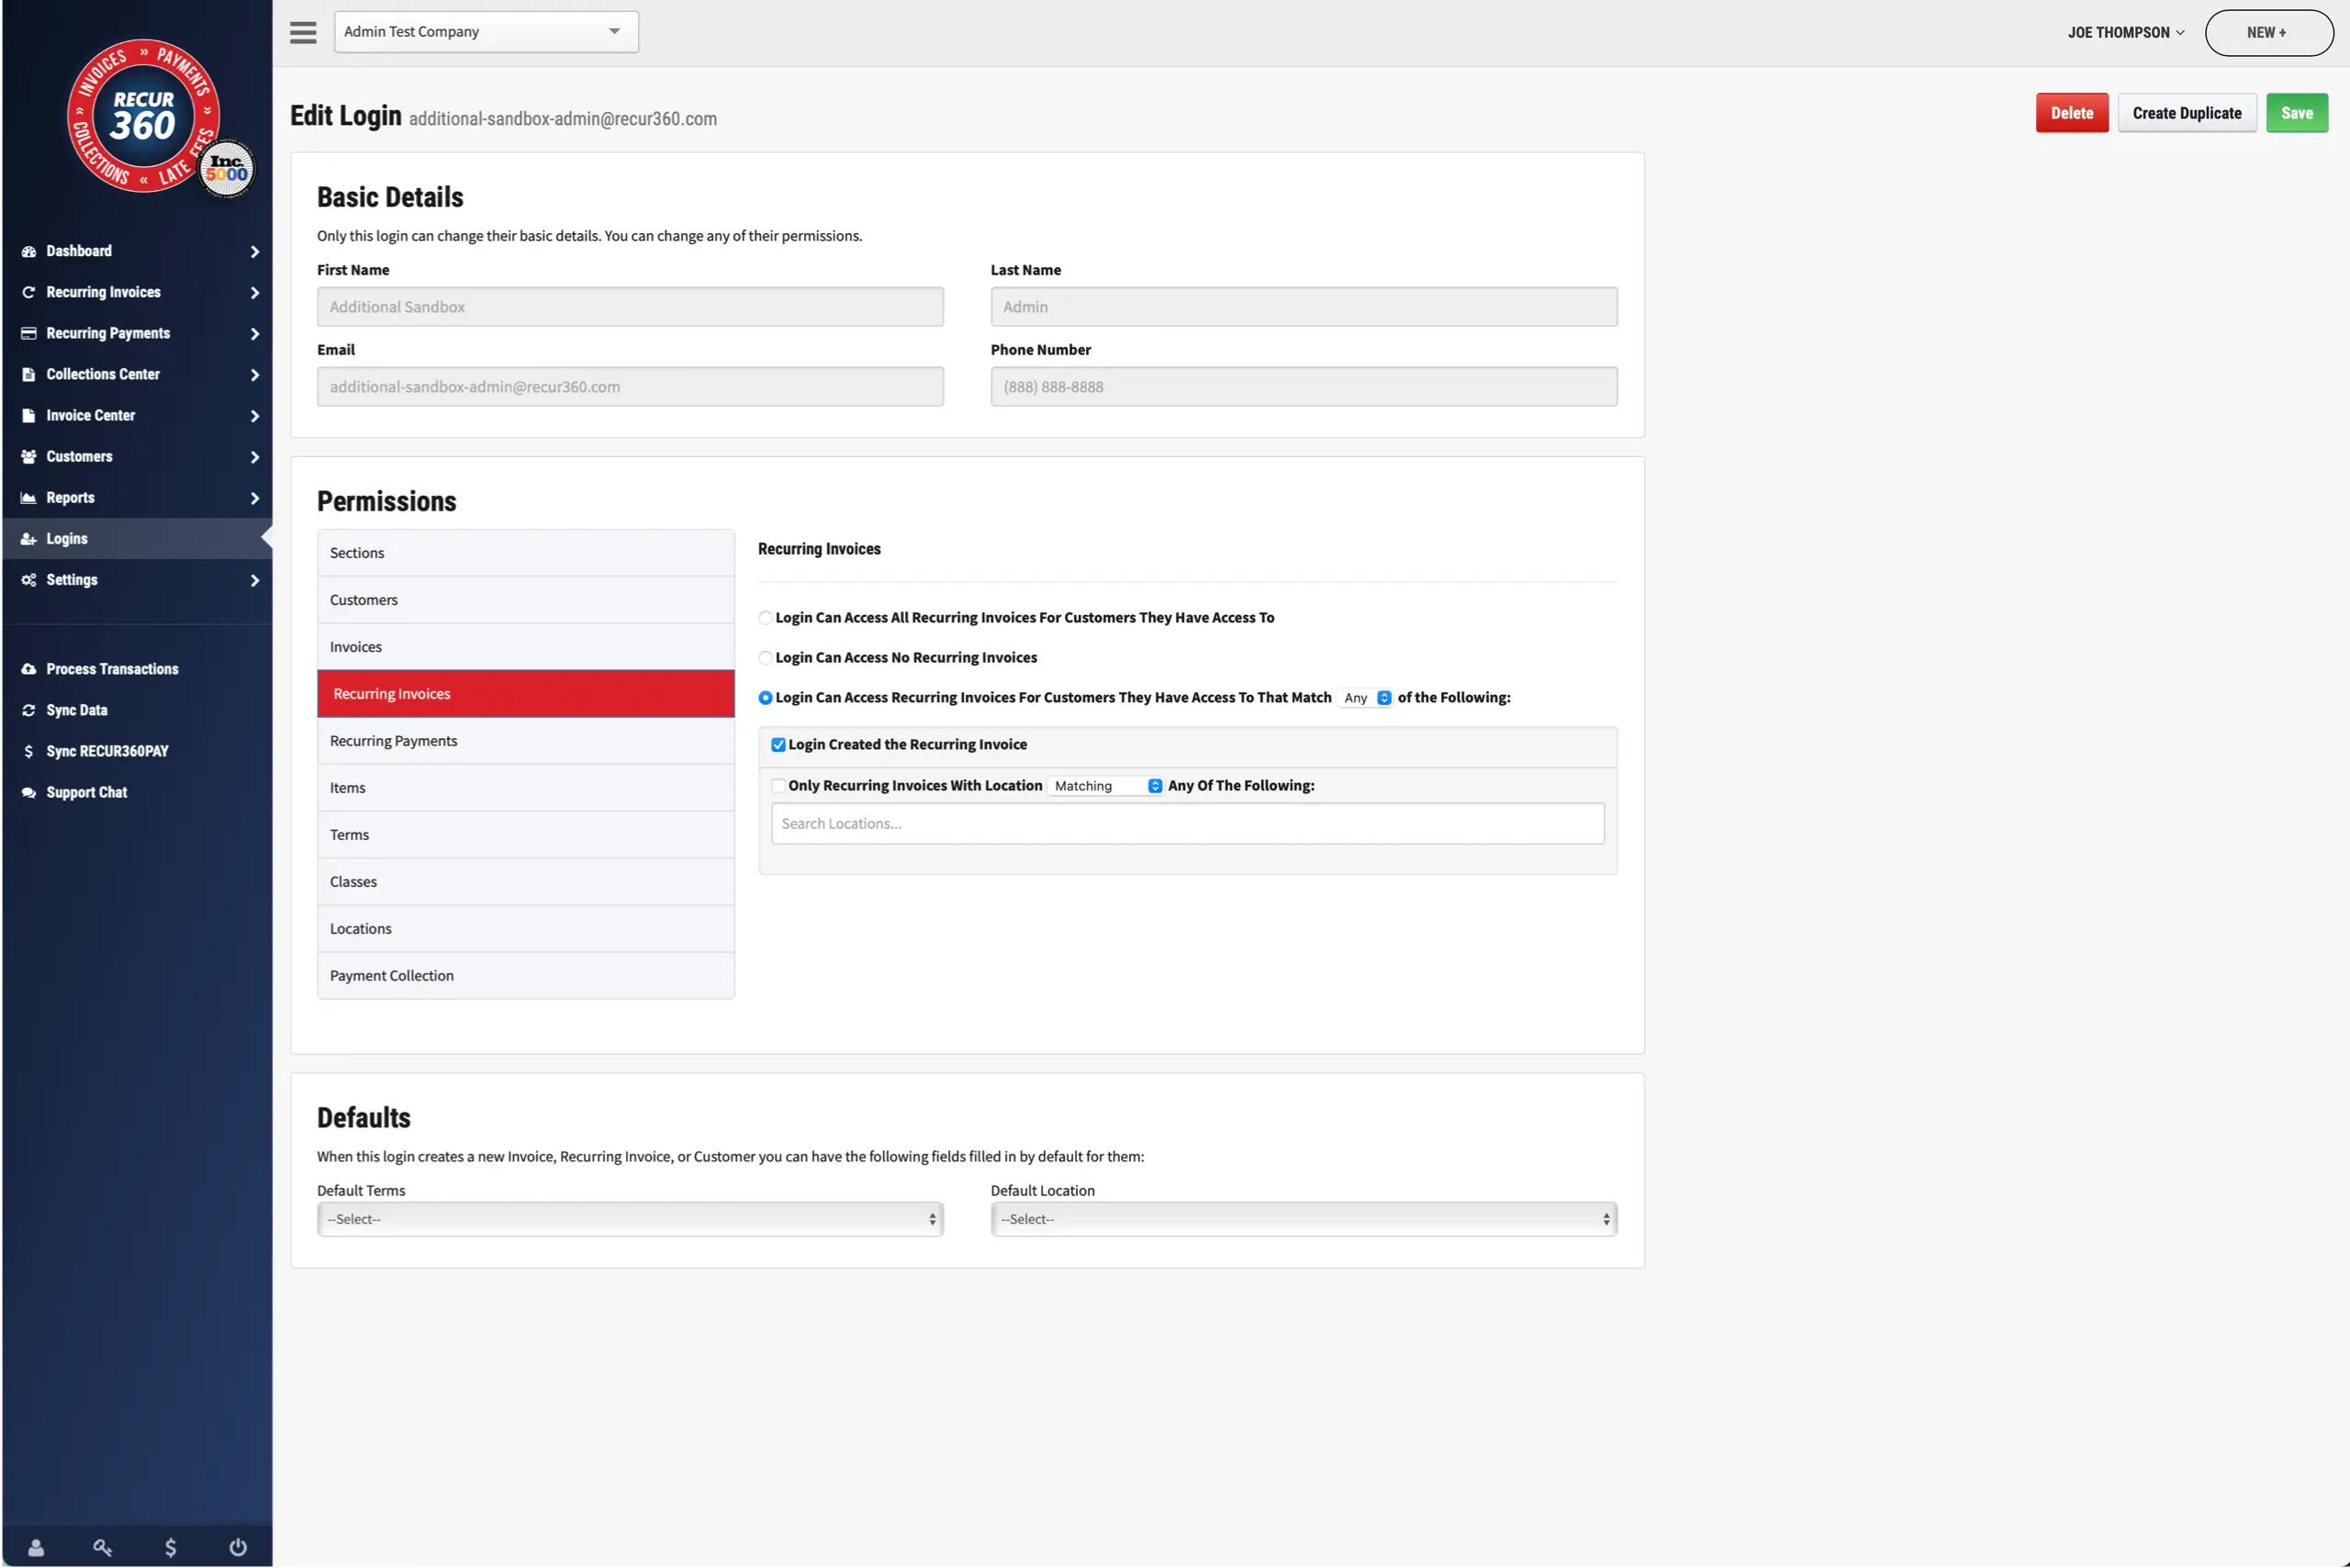Open the Any match selector
Image resolution: width=2350 pixels, height=1568 pixels.
coord(1365,698)
